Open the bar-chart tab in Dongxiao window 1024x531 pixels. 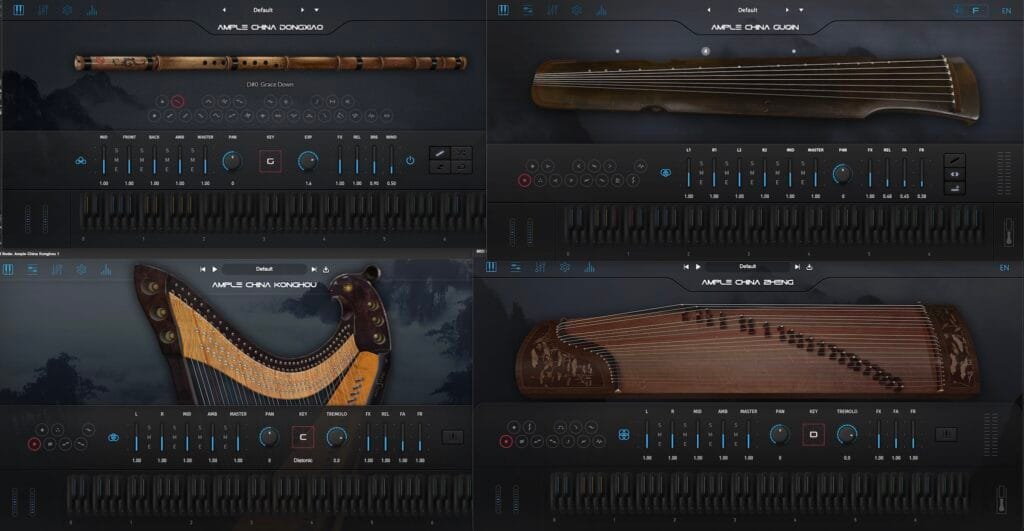pos(92,10)
